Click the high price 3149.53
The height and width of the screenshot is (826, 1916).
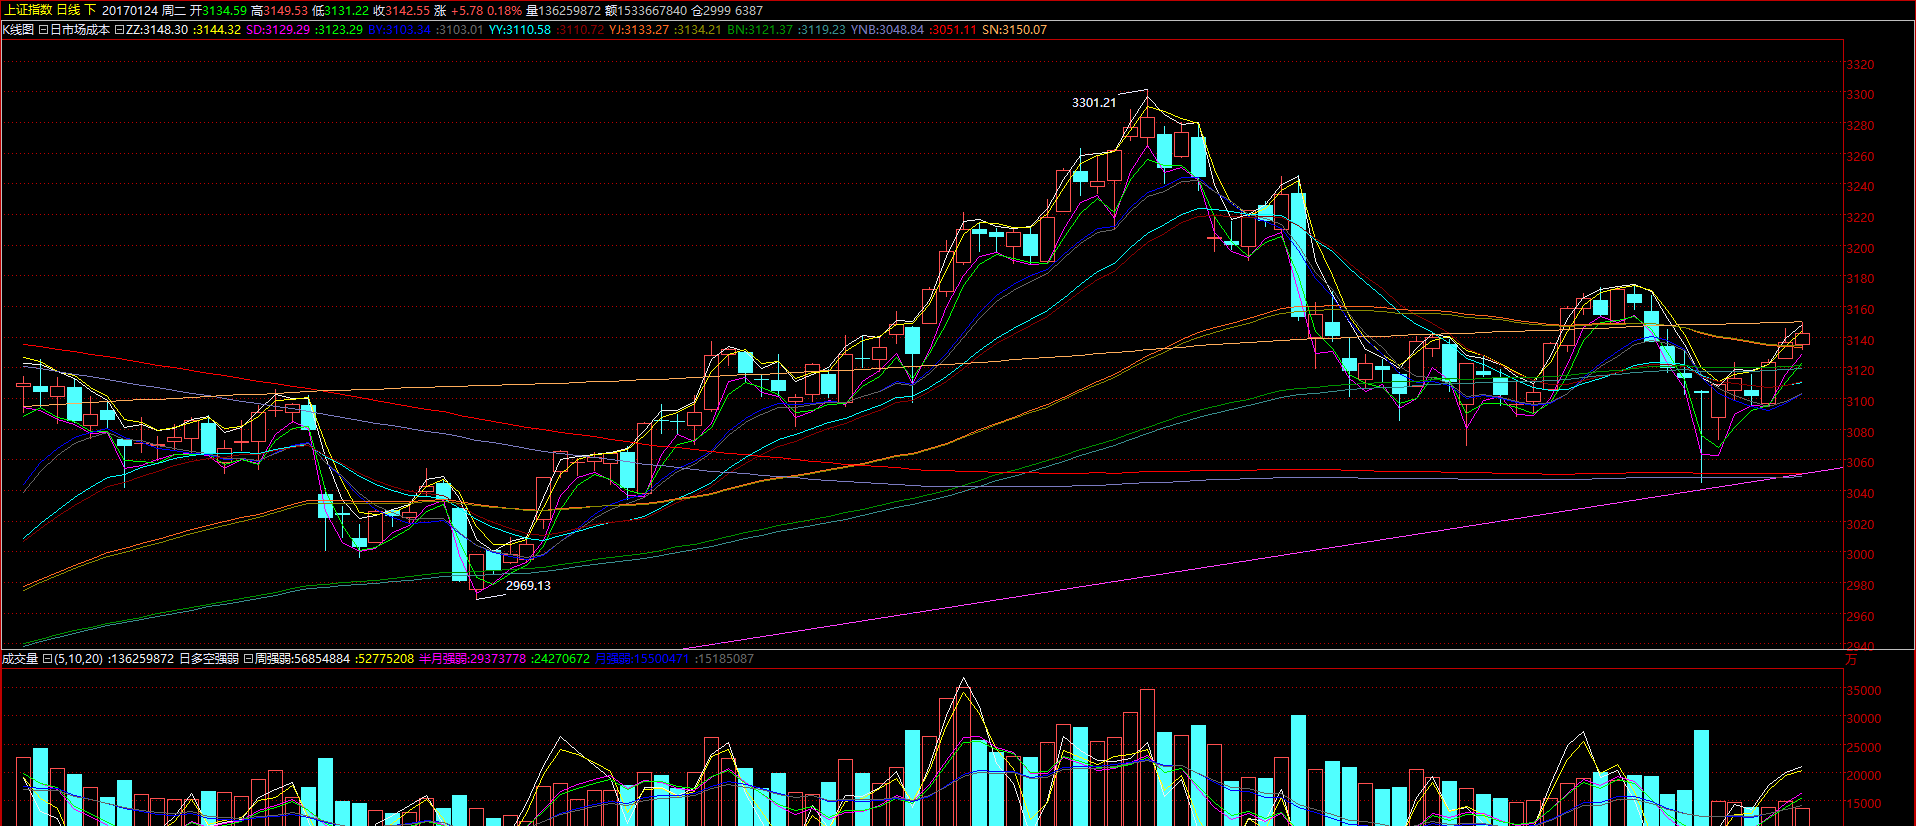pyautogui.click(x=286, y=10)
